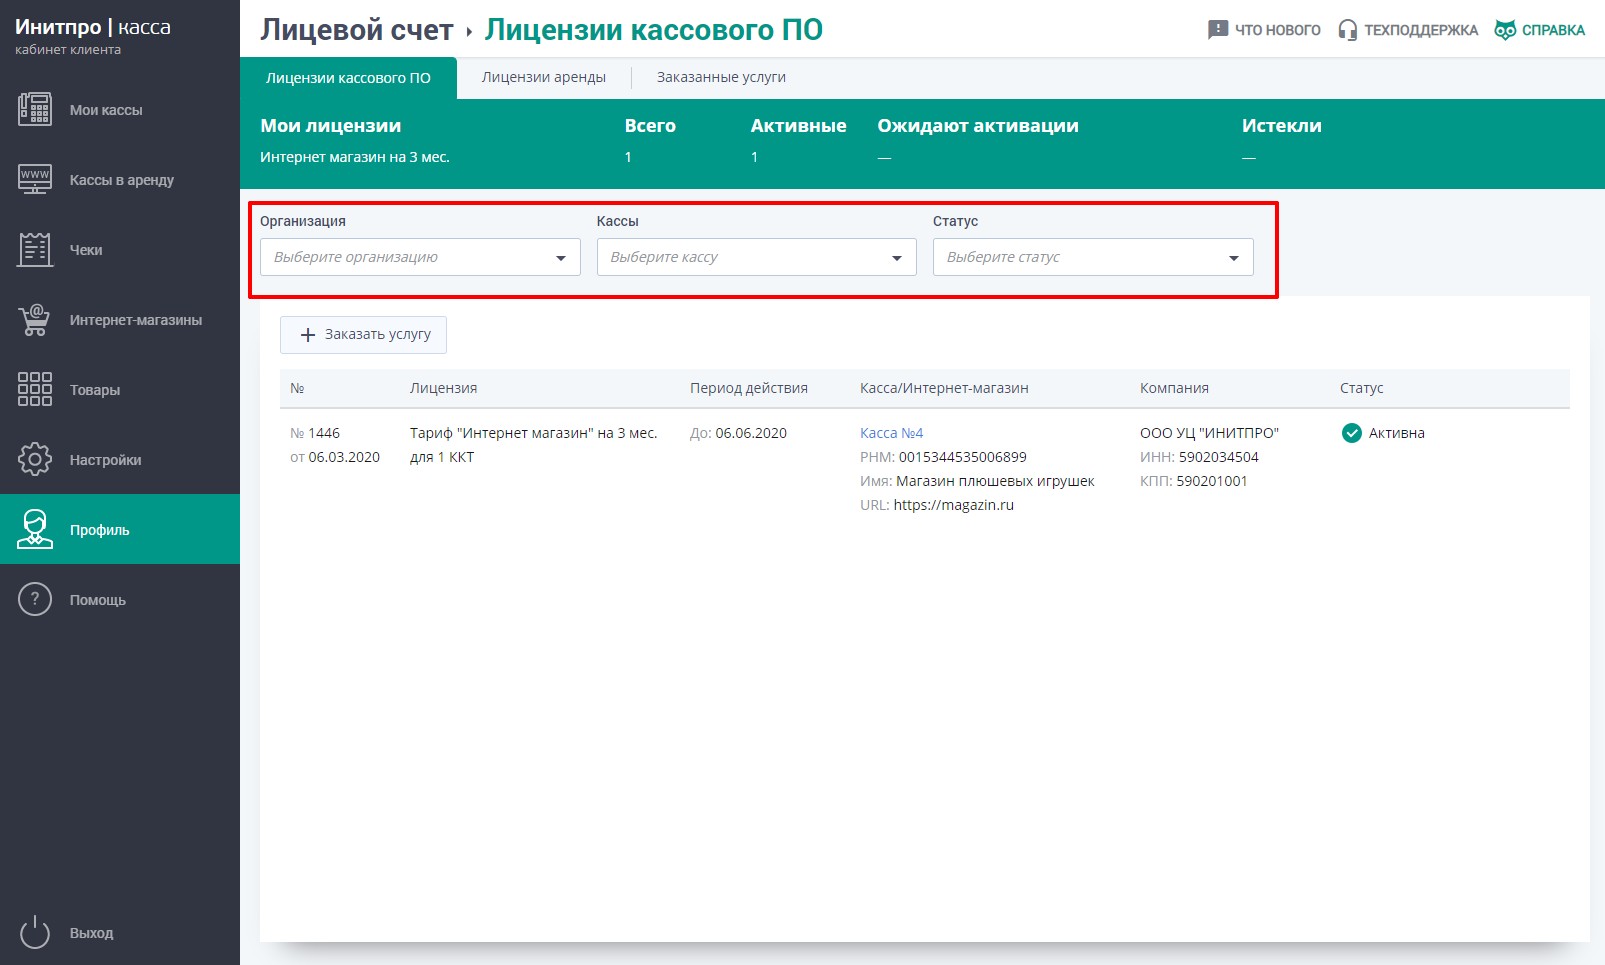Open the СПРАВКА link text

[x=1553, y=30]
